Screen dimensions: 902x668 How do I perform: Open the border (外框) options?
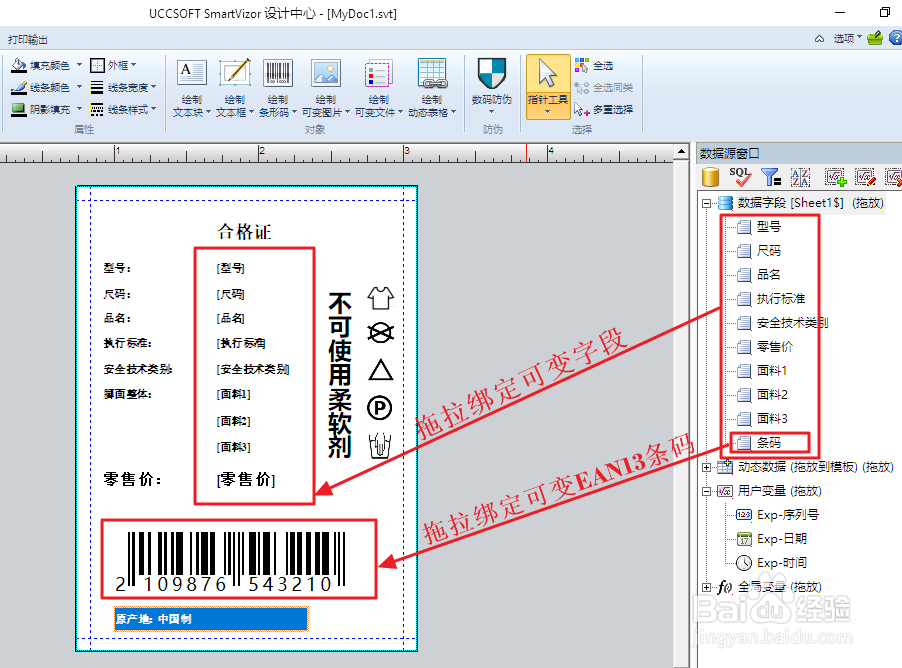113,66
